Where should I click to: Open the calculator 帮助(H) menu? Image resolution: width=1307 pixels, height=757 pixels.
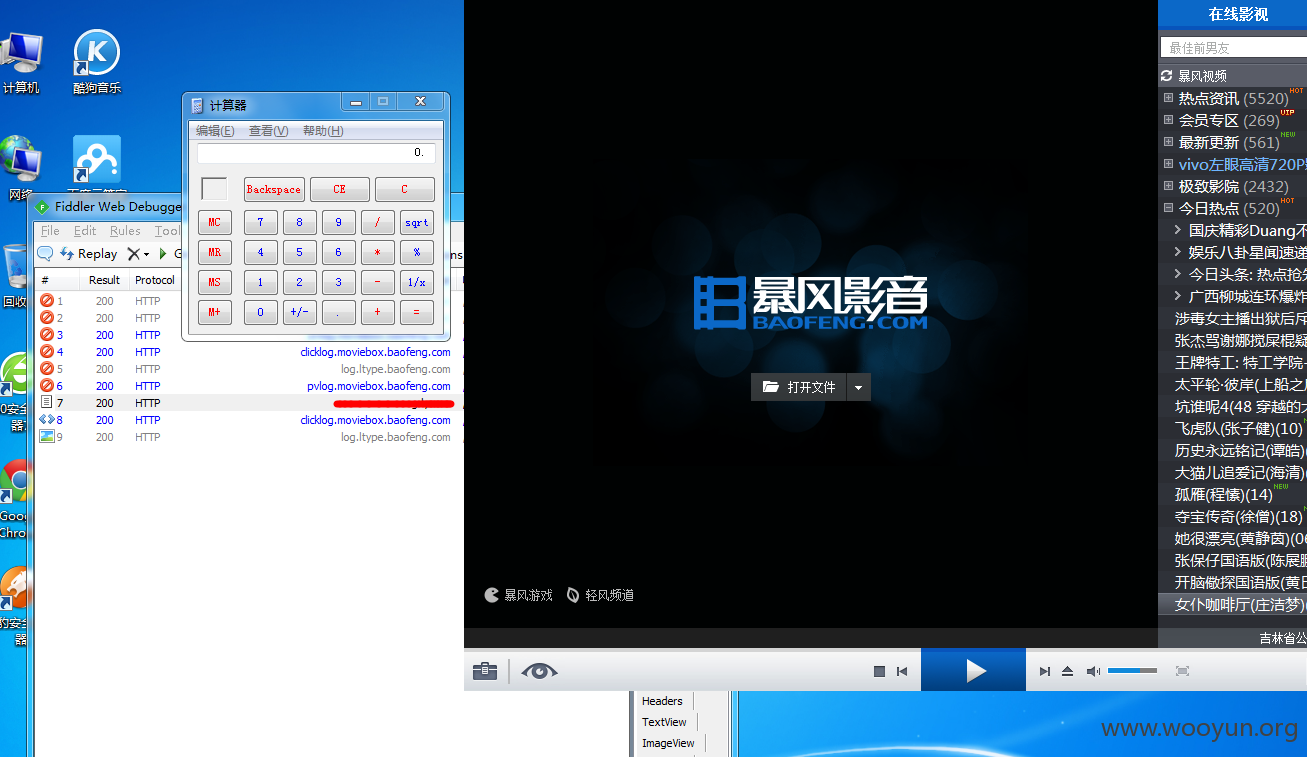(323, 131)
